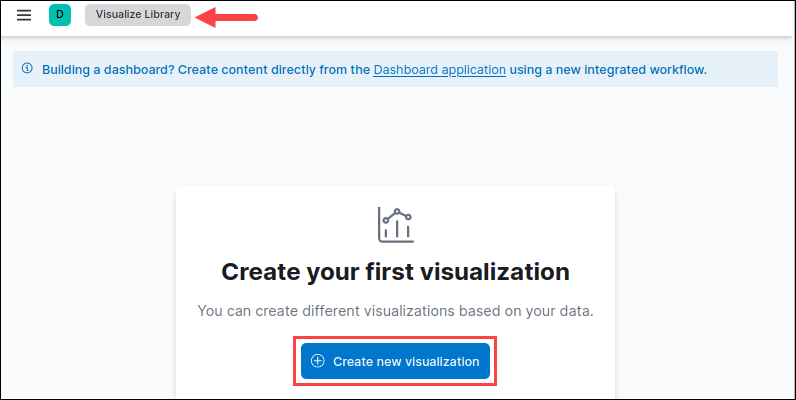Click the Create new visualization button
796x400 pixels.
tap(395, 361)
